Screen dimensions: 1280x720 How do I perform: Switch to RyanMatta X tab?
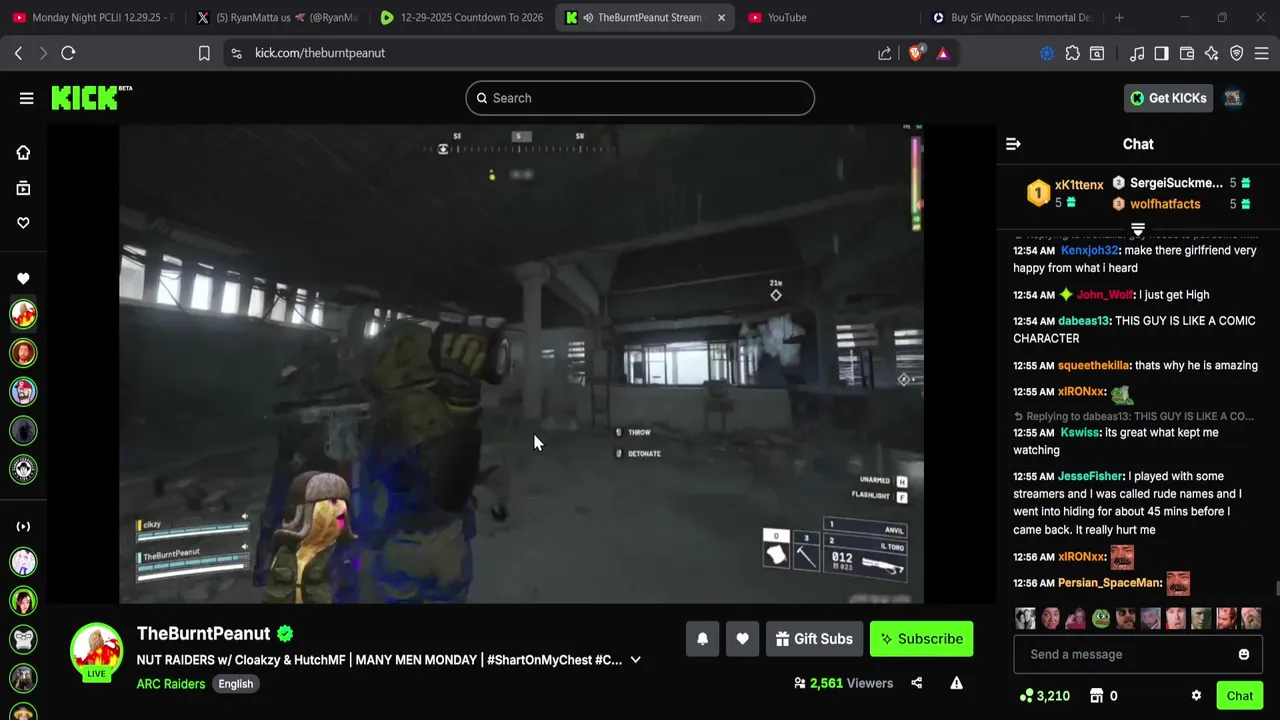click(277, 17)
